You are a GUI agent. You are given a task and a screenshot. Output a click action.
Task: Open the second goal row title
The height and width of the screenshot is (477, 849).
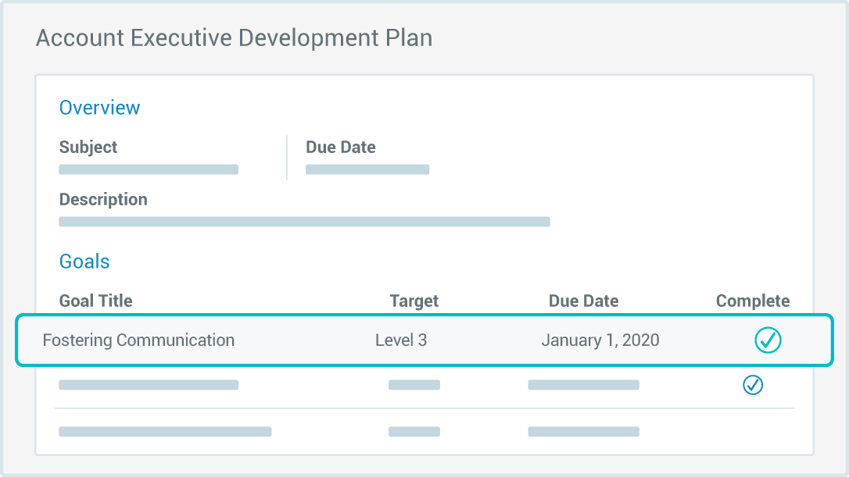[x=149, y=385]
